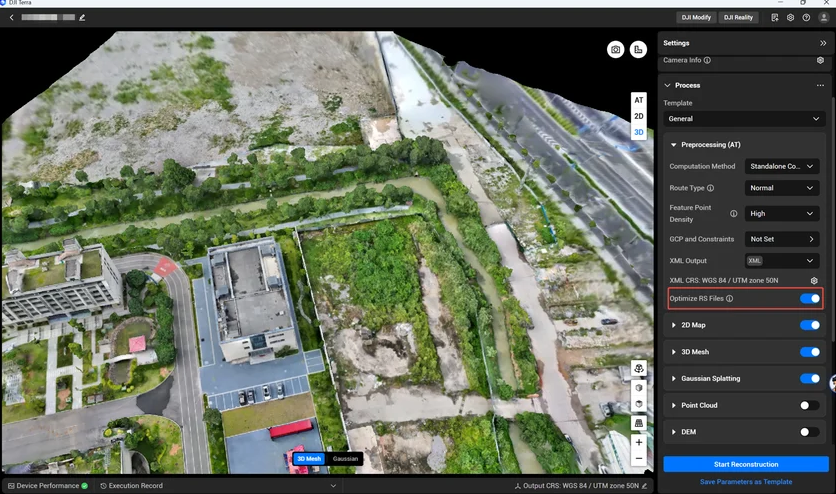Switch to the AT view tab
836x494 pixels.
coord(639,100)
